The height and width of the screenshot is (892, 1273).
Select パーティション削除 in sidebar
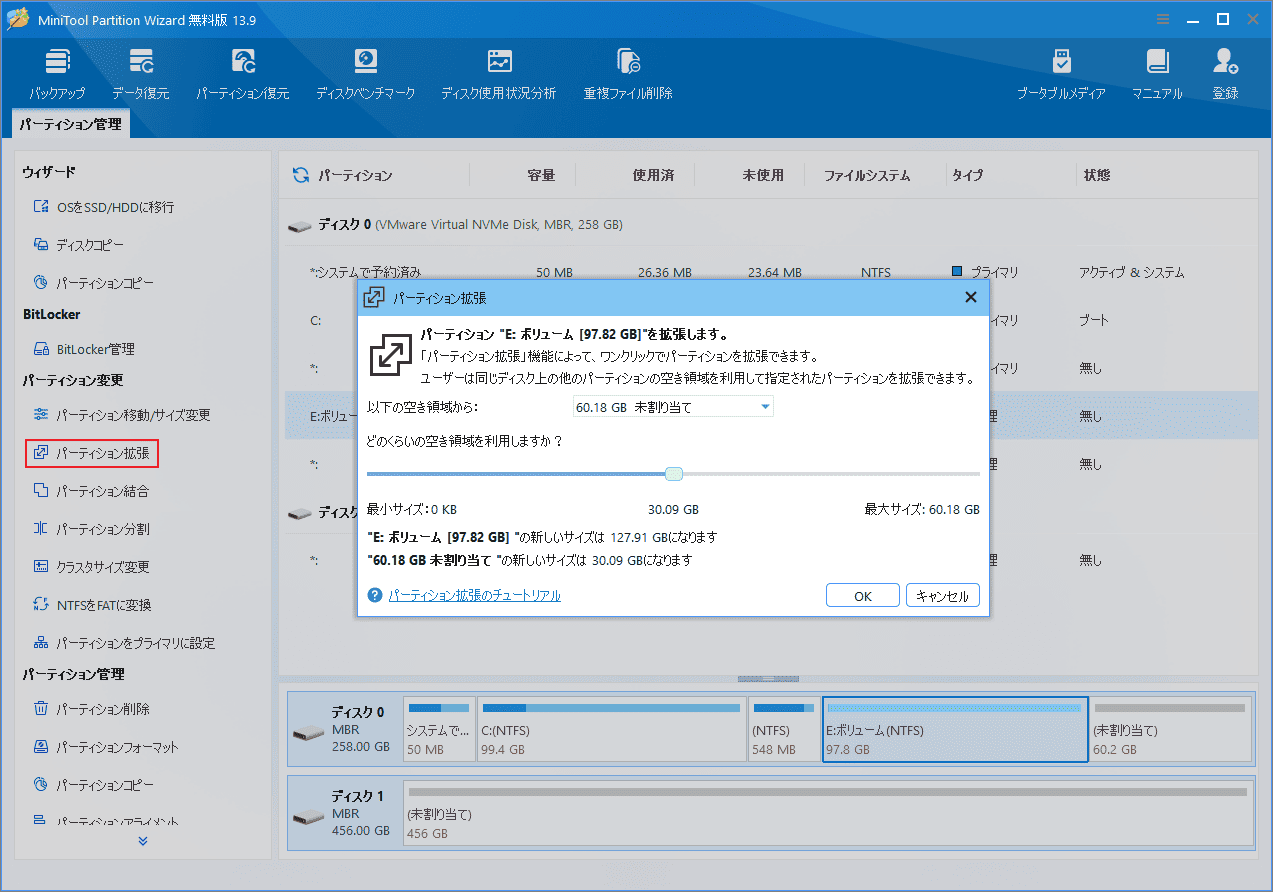pyautogui.click(x=92, y=709)
